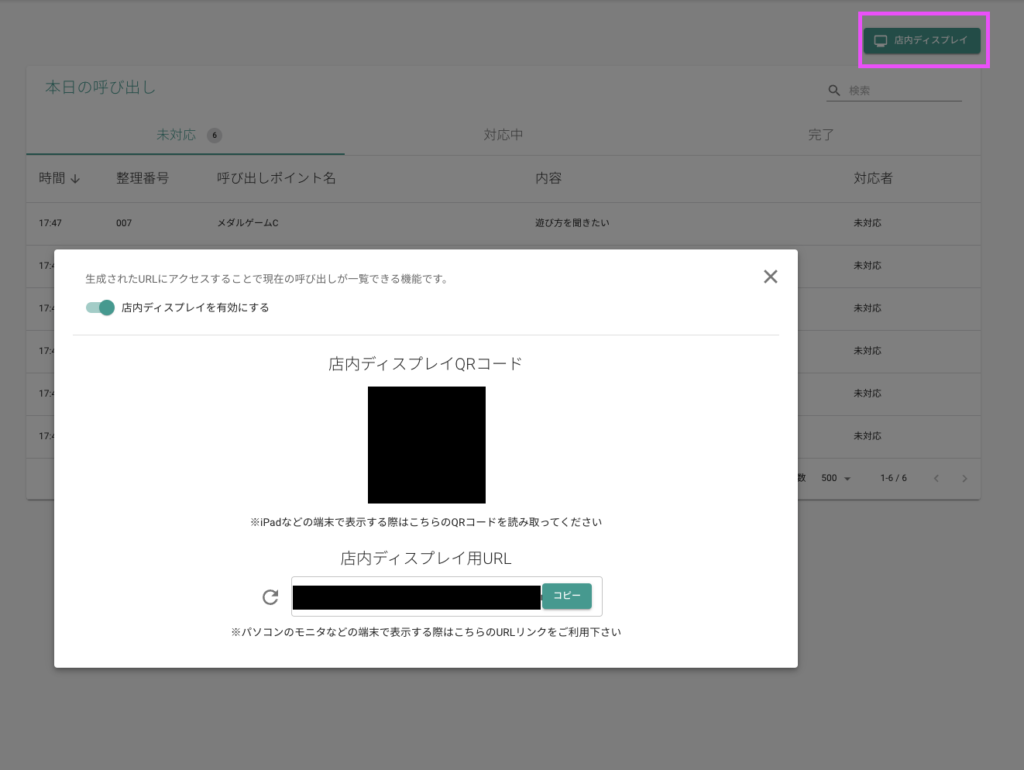Click 内容 column header

click(549, 178)
